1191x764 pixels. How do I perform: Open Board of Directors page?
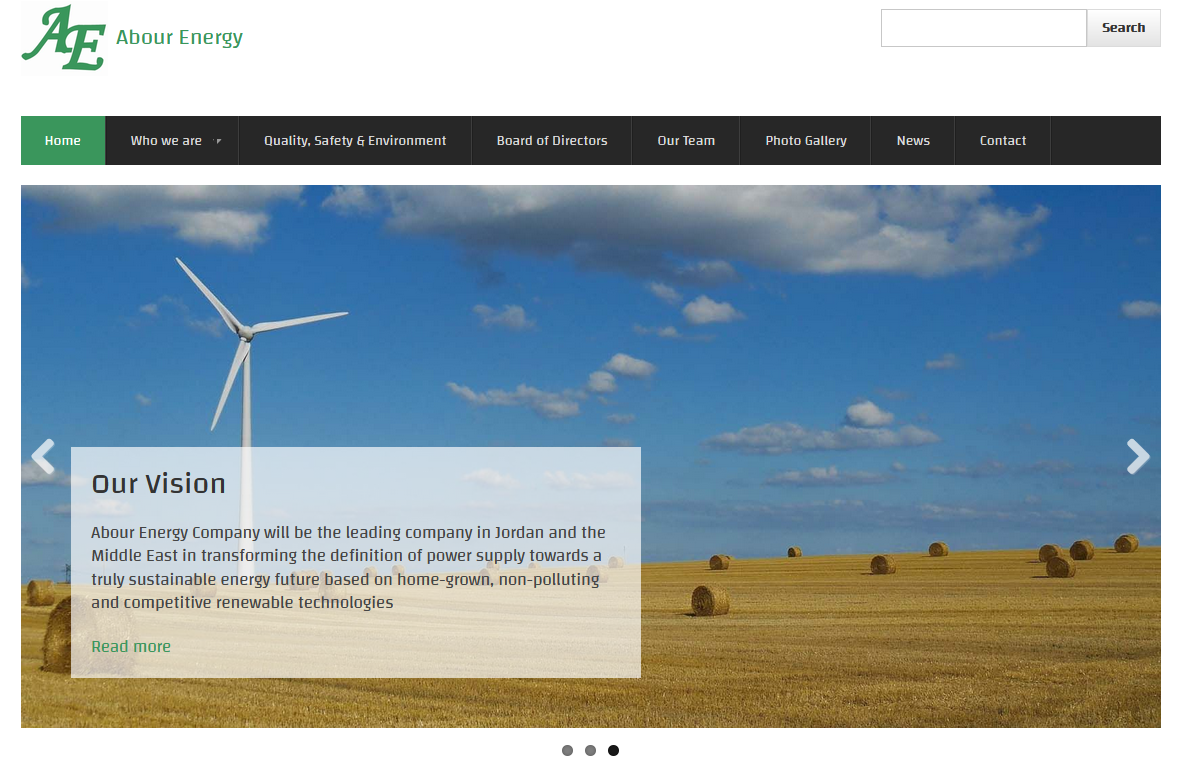(552, 140)
